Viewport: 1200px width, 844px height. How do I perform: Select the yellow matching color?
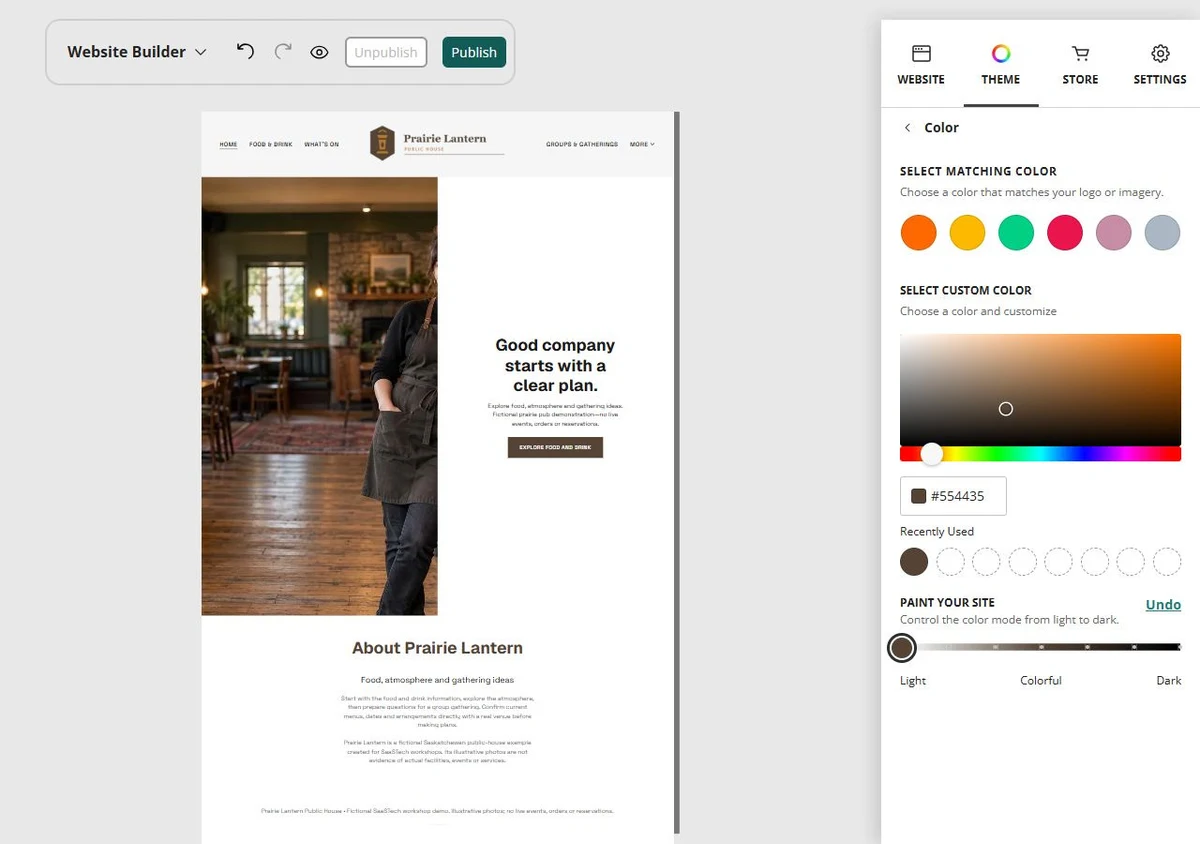point(967,233)
